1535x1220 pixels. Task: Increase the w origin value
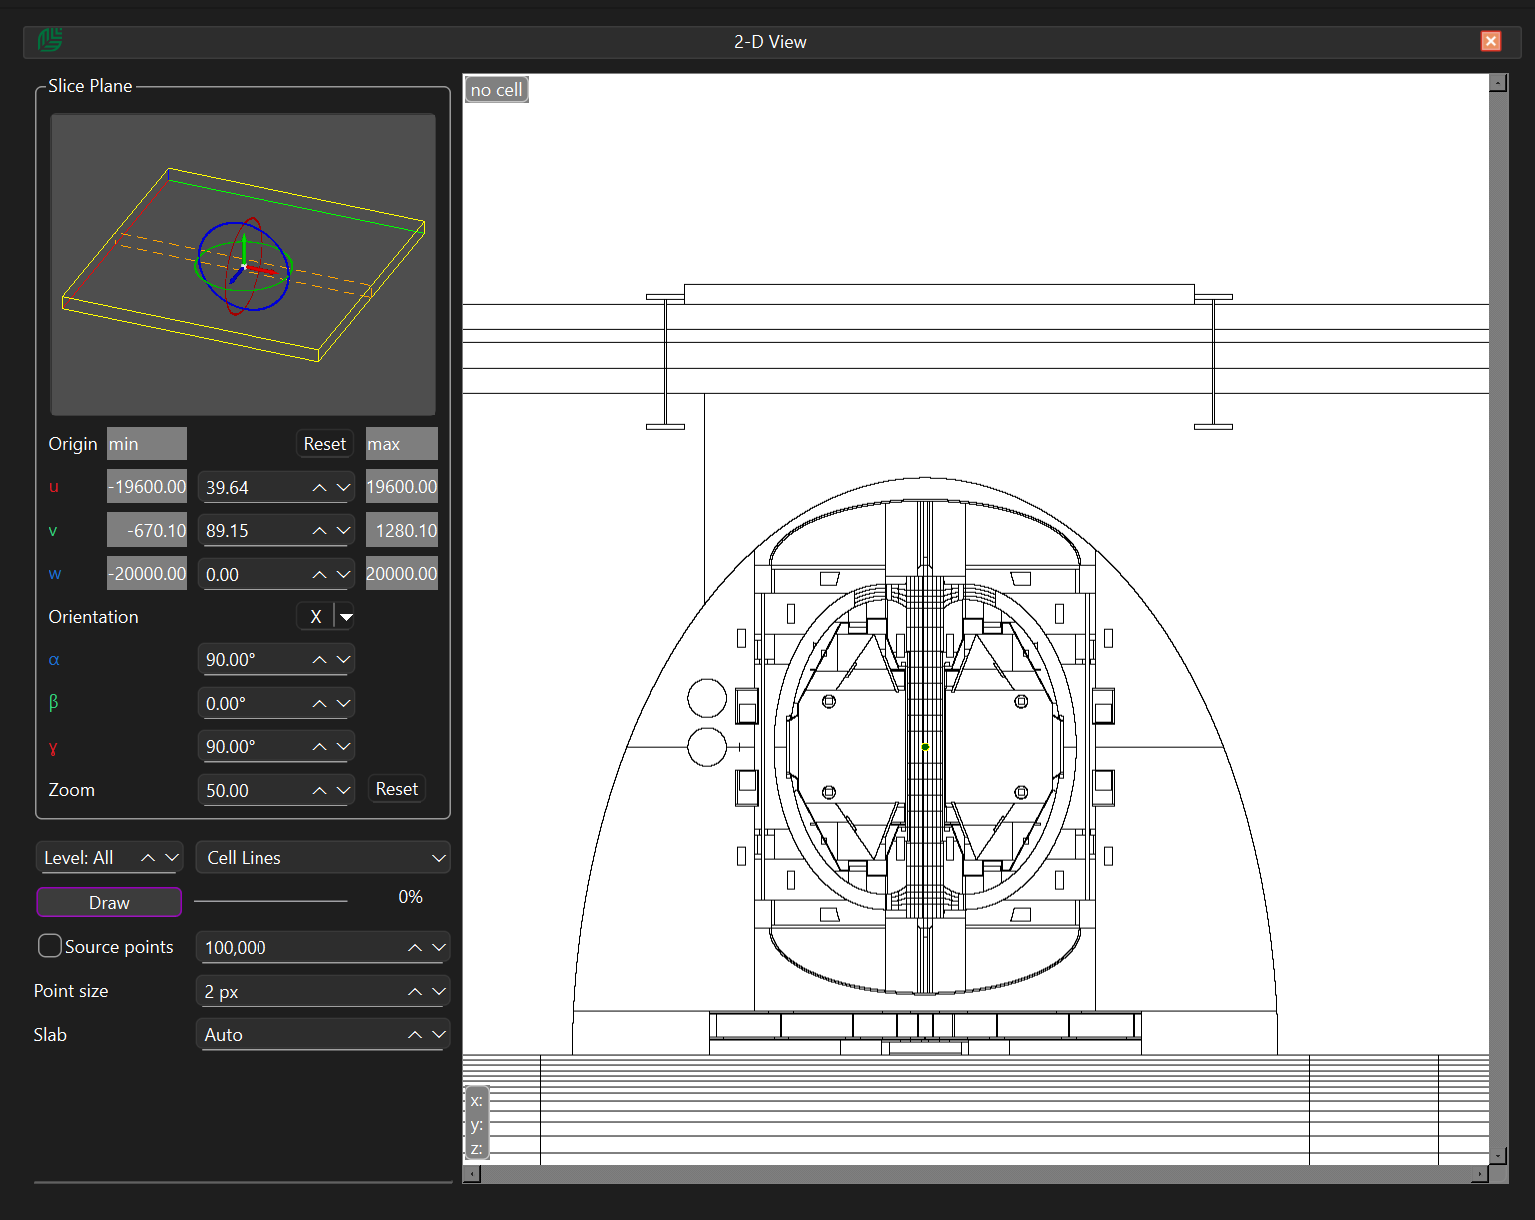[x=319, y=575]
